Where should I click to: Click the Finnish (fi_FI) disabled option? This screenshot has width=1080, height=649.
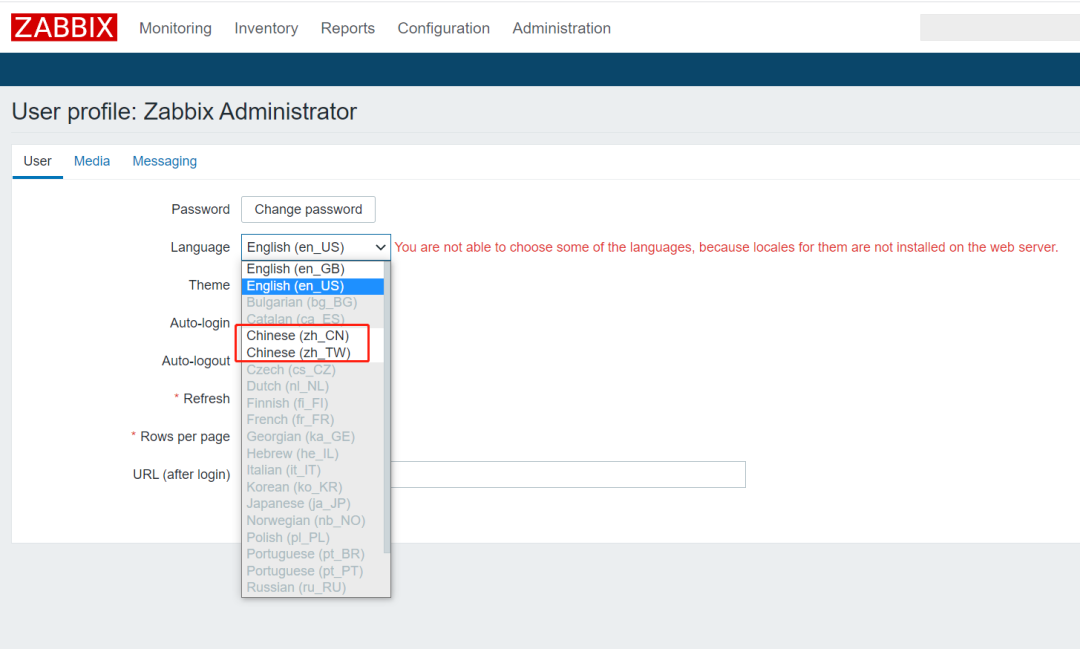[x=313, y=403]
